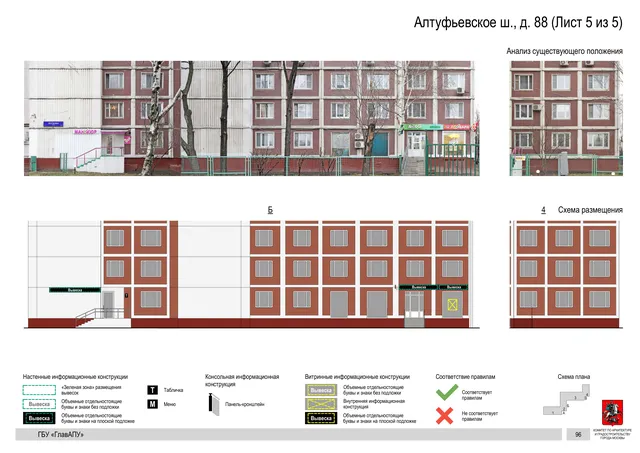The image size is (640, 453).
Task: Click the committee name text under the coat of arms
Action: point(613,434)
